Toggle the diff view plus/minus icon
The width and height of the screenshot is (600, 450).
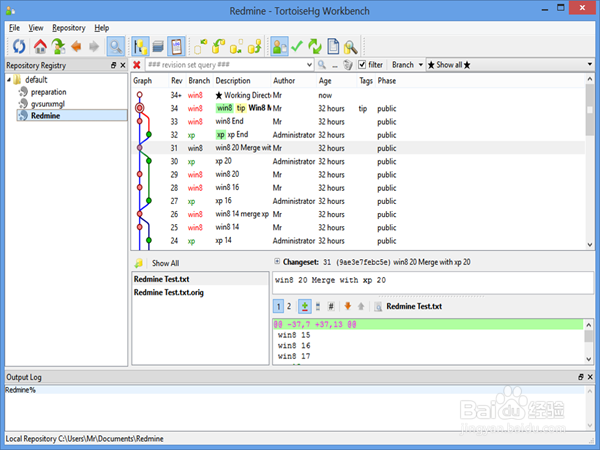(305, 306)
